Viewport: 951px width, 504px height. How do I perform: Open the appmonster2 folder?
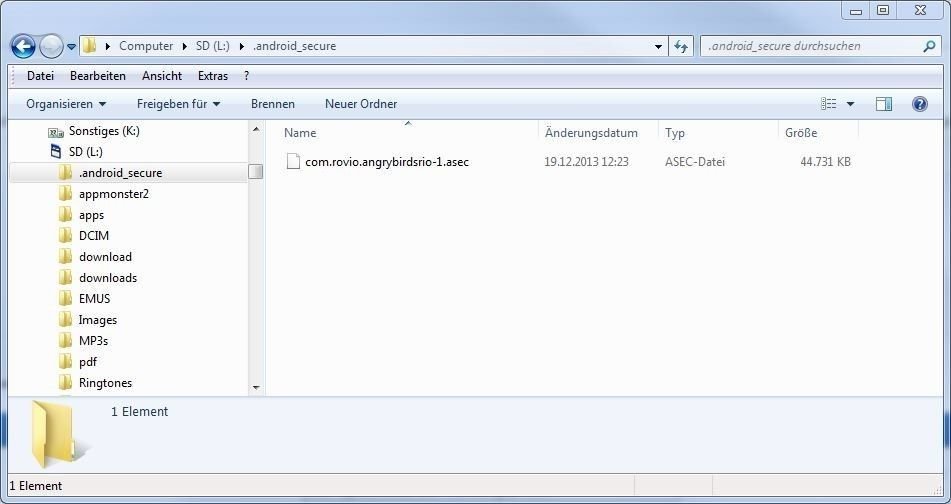tap(113, 194)
